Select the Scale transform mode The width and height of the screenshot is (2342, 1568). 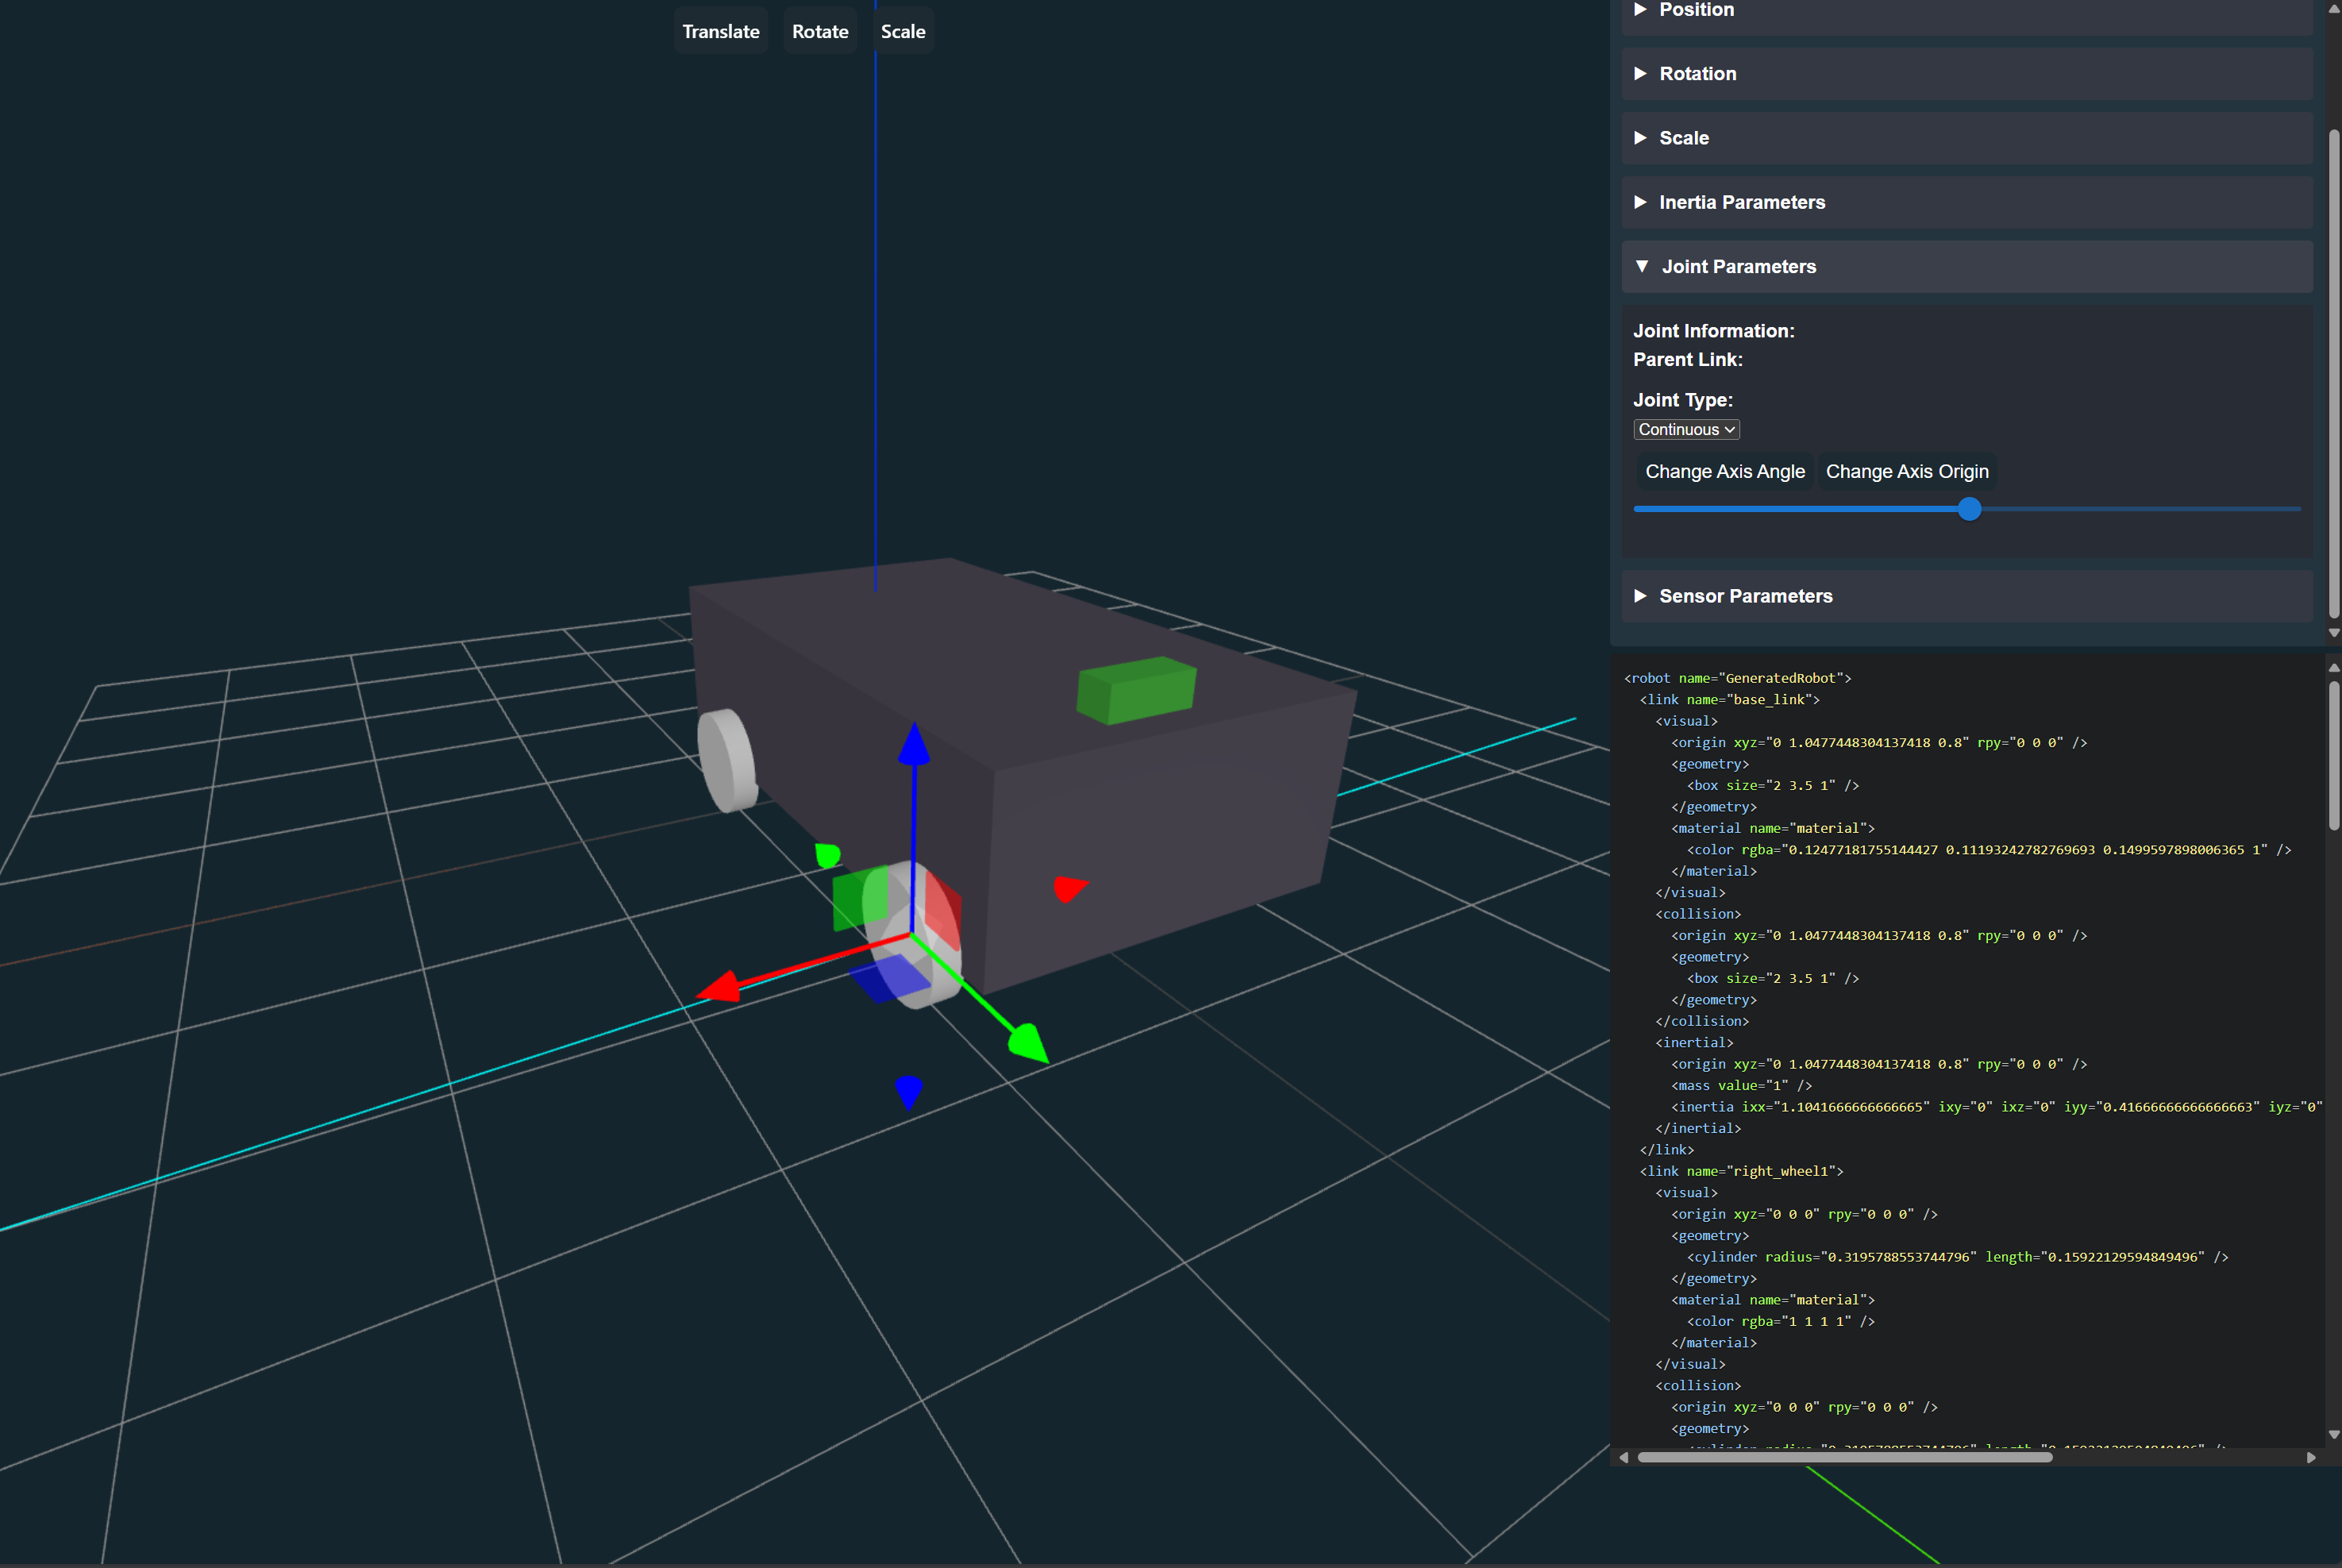(x=903, y=31)
